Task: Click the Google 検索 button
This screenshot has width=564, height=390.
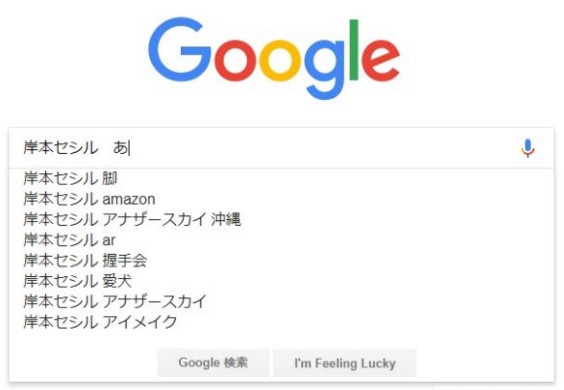Action: click(x=213, y=363)
